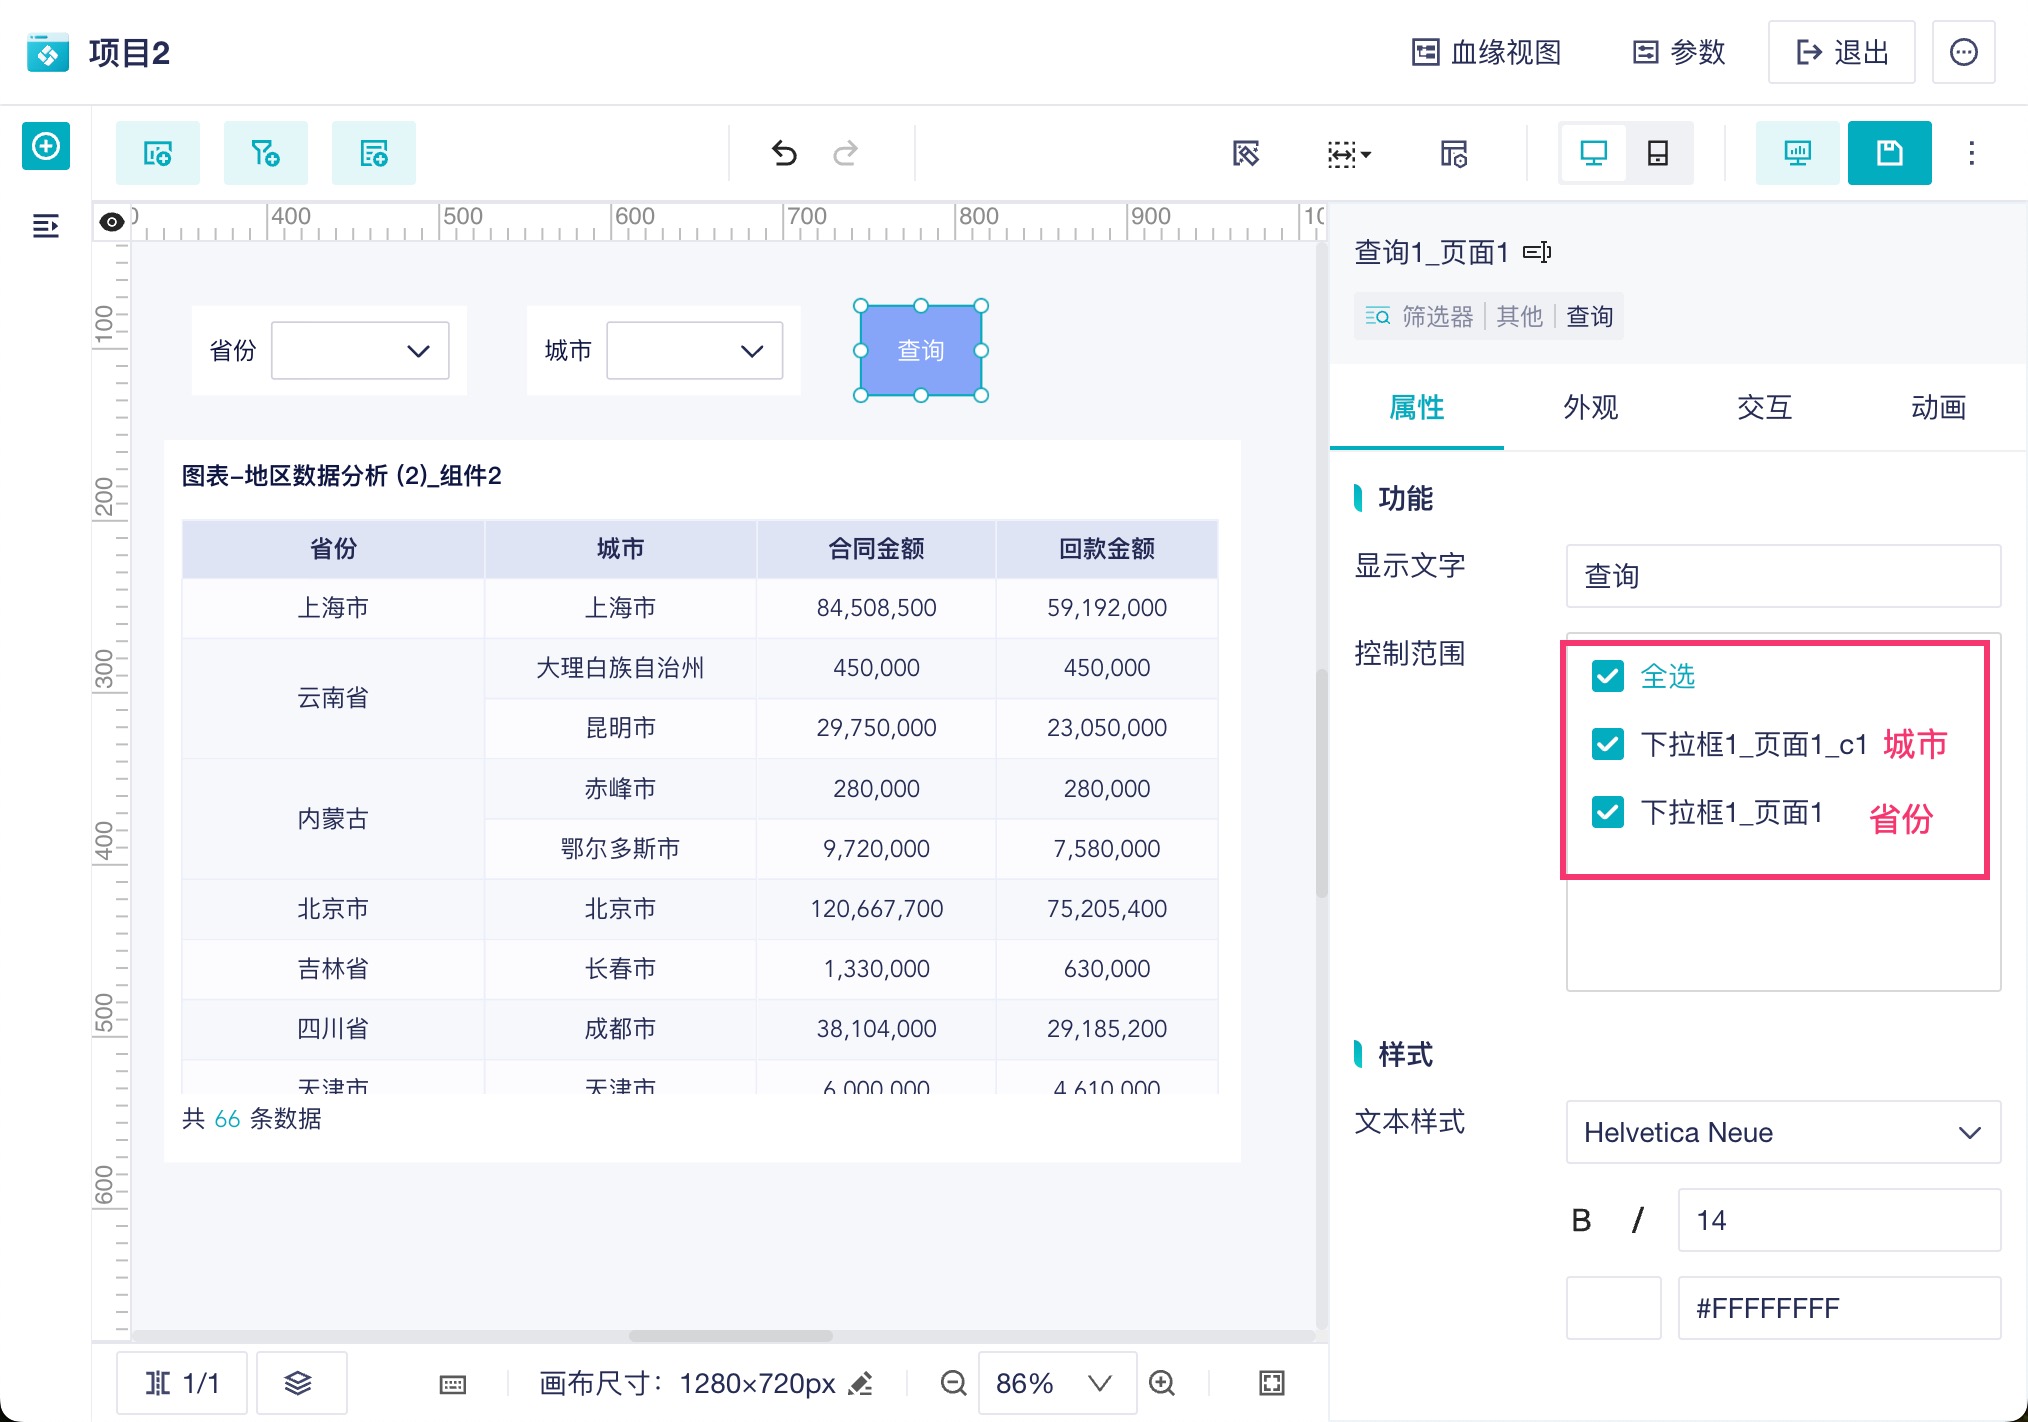Click the save disk icon
This screenshot has width=2028, height=1422.
pyautogui.click(x=1889, y=153)
